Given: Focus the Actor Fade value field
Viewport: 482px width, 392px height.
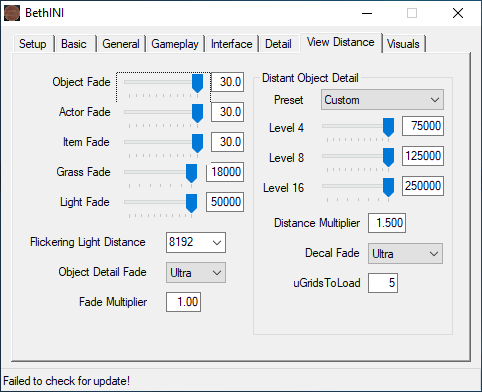Looking at the screenshot, I should [x=227, y=112].
